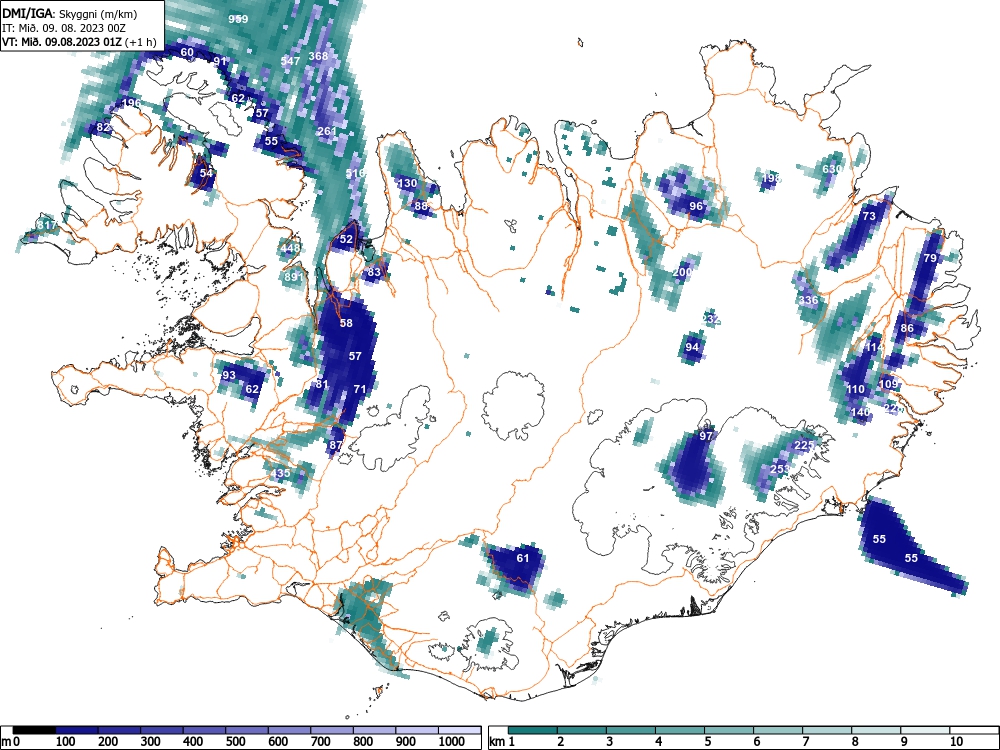1000x750 pixels.
Task: Click the '7' tick label in the km legend
Action: point(805,742)
